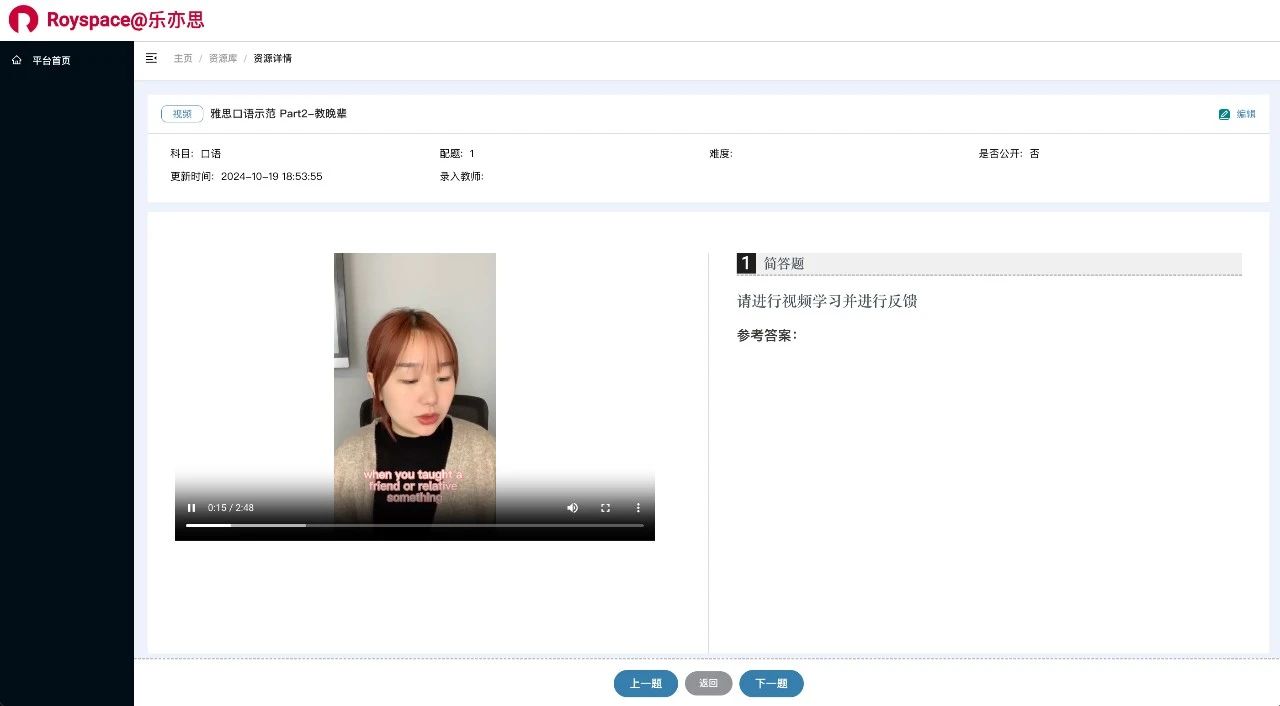The image size is (1280, 706).
Task: Click the 编辑 link
Action: [1246, 114]
